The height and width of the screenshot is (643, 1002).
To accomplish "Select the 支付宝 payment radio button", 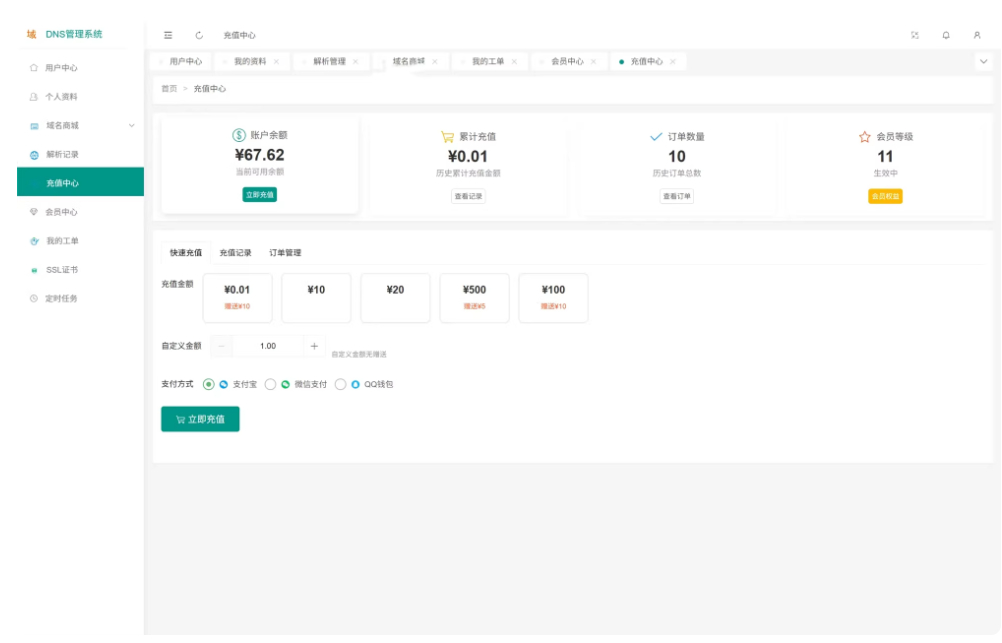I will click(x=207, y=383).
